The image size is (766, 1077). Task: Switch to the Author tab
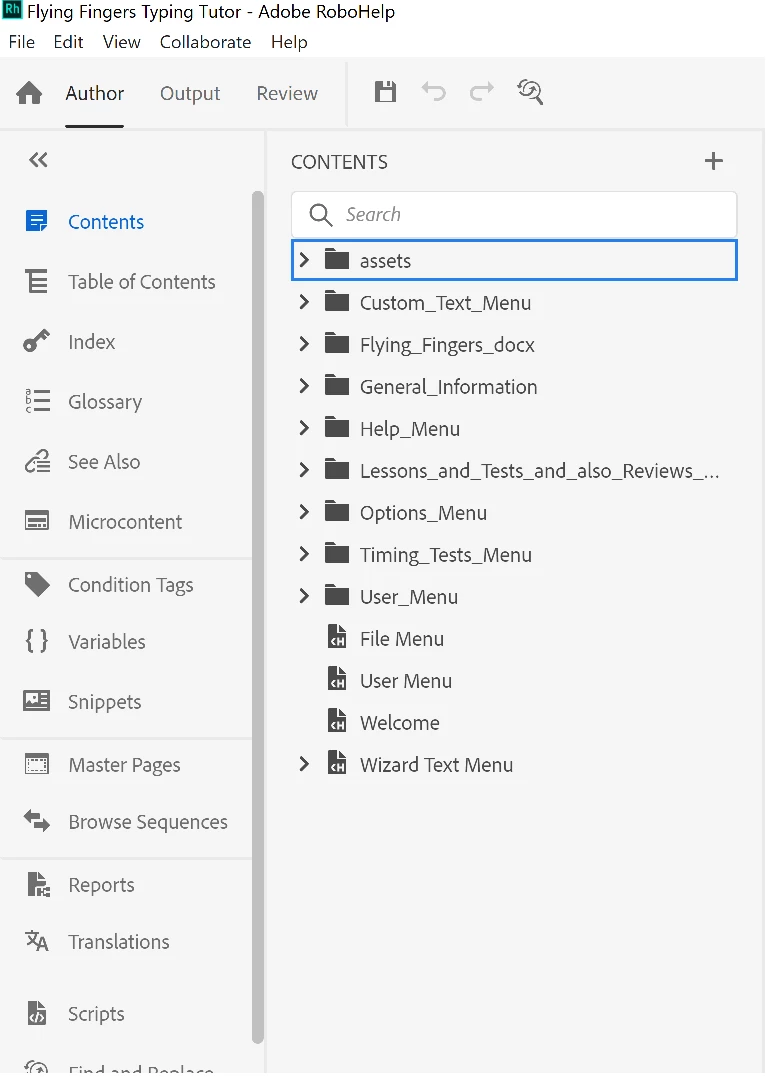point(95,93)
